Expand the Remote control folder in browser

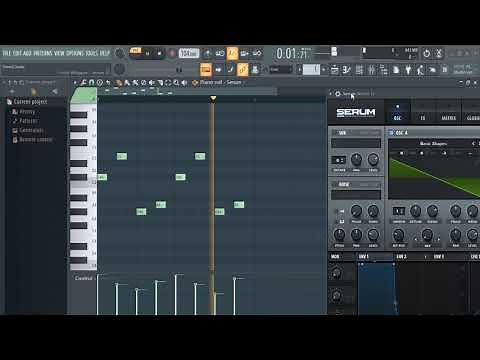point(36,139)
